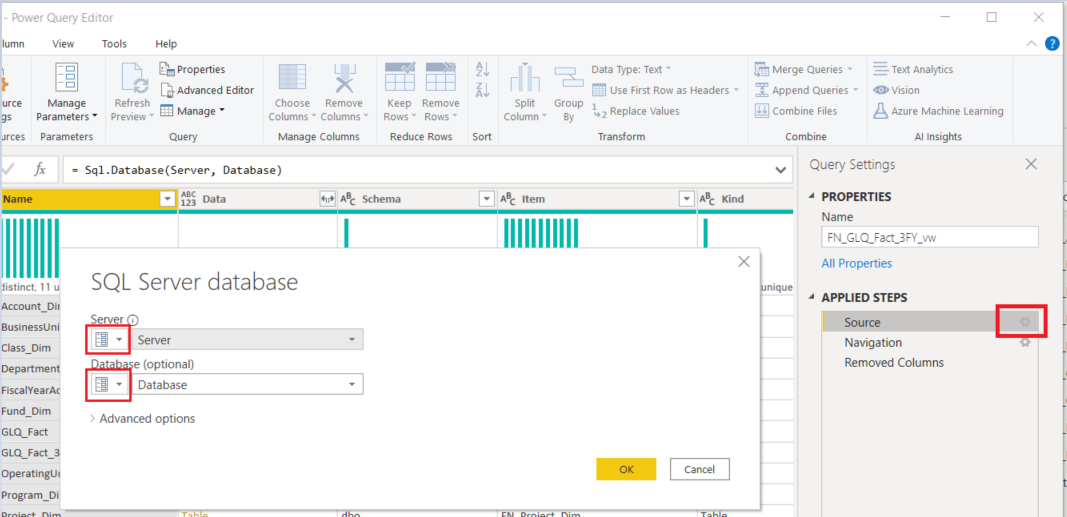Close the Query Settings pane
Image resolution: width=1067 pixels, height=517 pixels.
[1032, 164]
